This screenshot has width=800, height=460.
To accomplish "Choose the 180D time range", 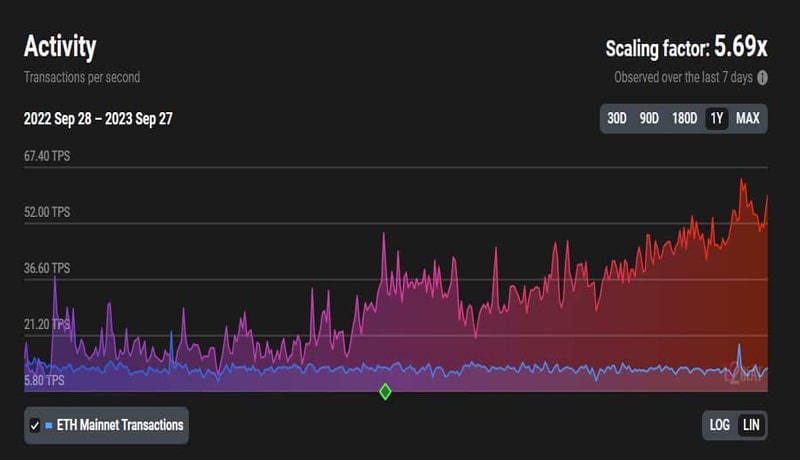I will coord(684,119).
